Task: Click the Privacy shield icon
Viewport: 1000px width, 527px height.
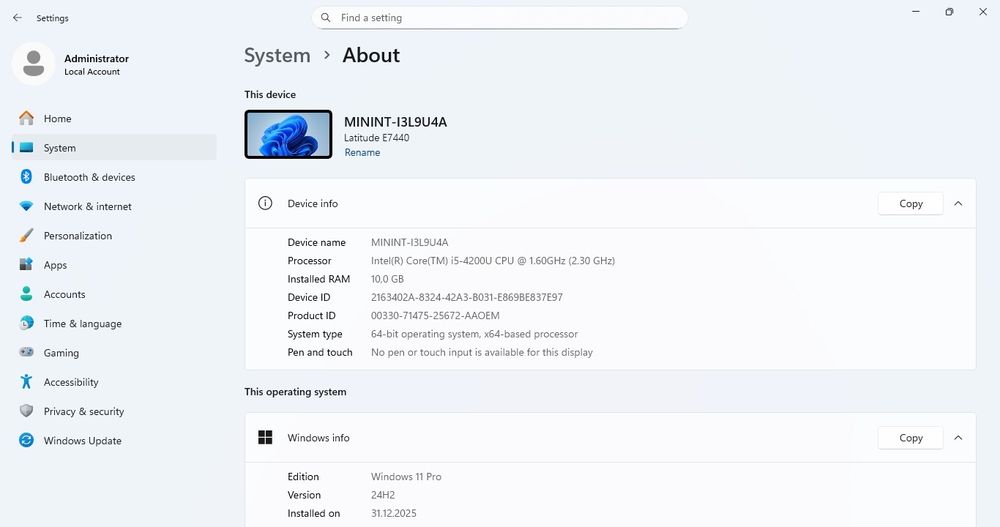Action: [26, 411]
